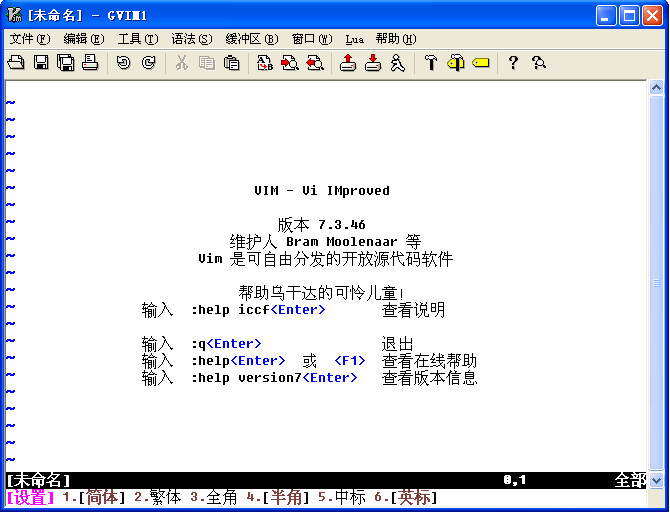This screenshot has width=670, height=514.
Task: Click the Print toolbar icon
Action: click(90, 63)
